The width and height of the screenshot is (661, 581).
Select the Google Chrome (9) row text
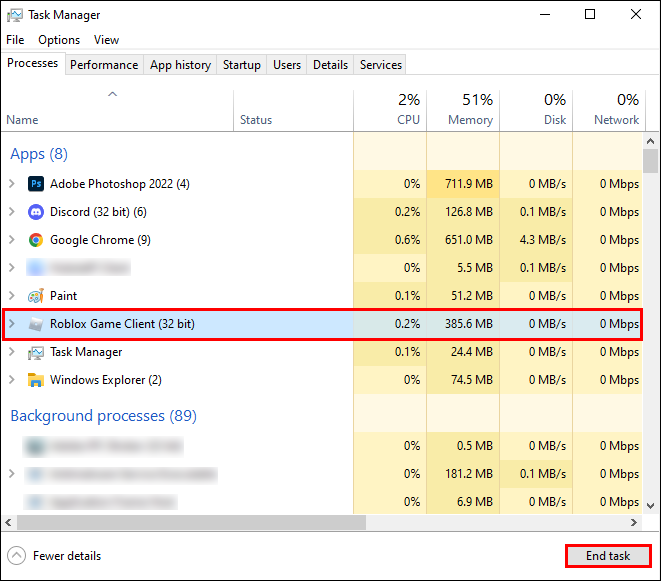pyautogui.click(x=100, y=240)
